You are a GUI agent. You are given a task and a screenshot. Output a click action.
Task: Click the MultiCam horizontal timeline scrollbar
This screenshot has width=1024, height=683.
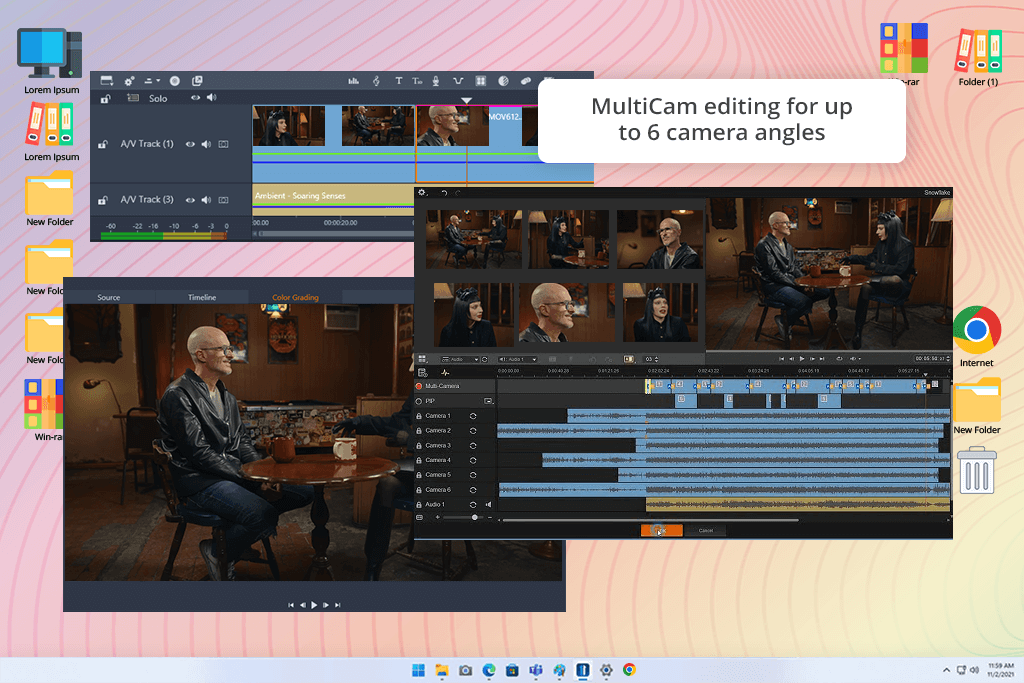pyautogui.click(x=650, y=520)
